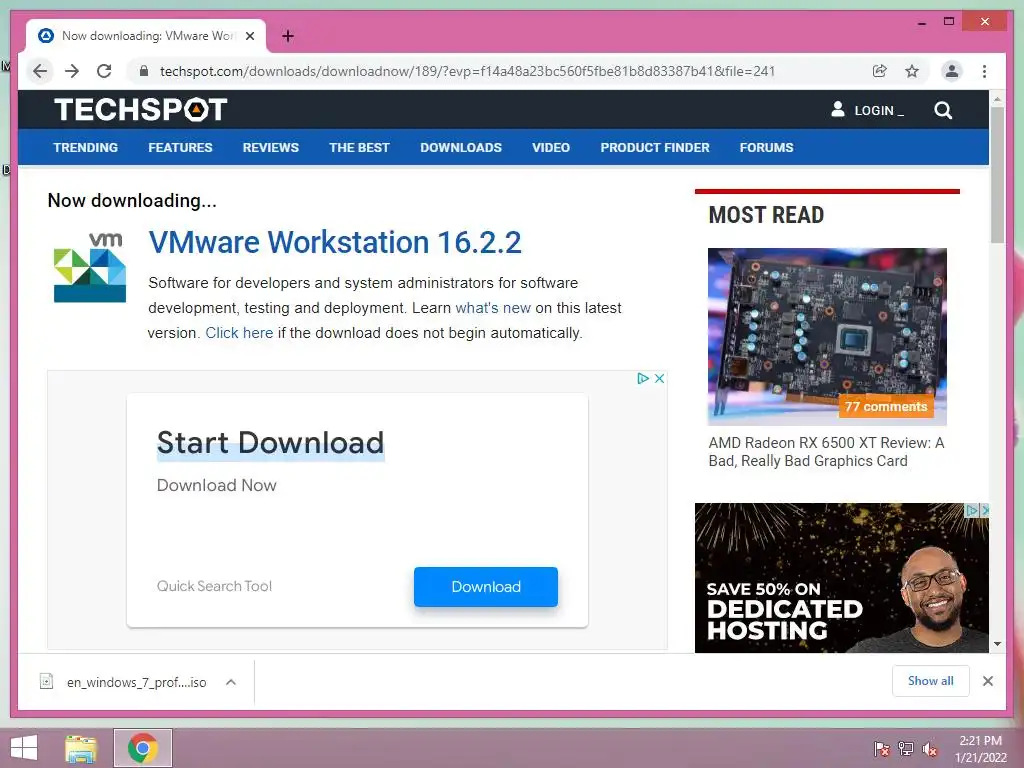Click the page vertical scrollbar thumb
This screenshot has width=1024, height=768.
(x=997, y=175)
